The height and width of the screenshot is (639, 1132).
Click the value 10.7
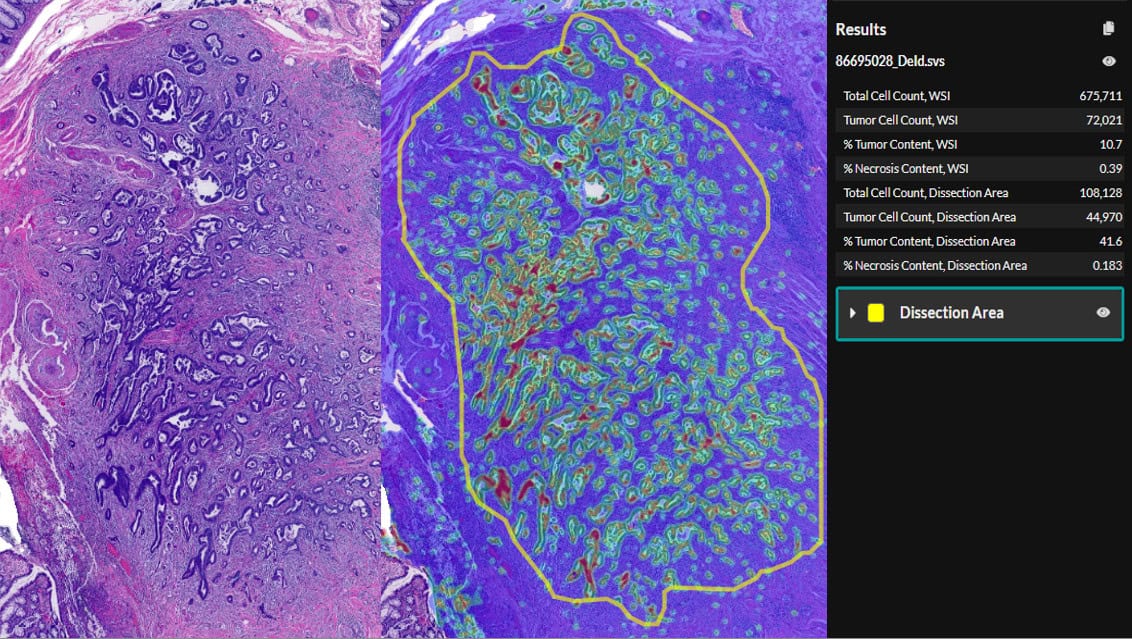[1110, 144]
